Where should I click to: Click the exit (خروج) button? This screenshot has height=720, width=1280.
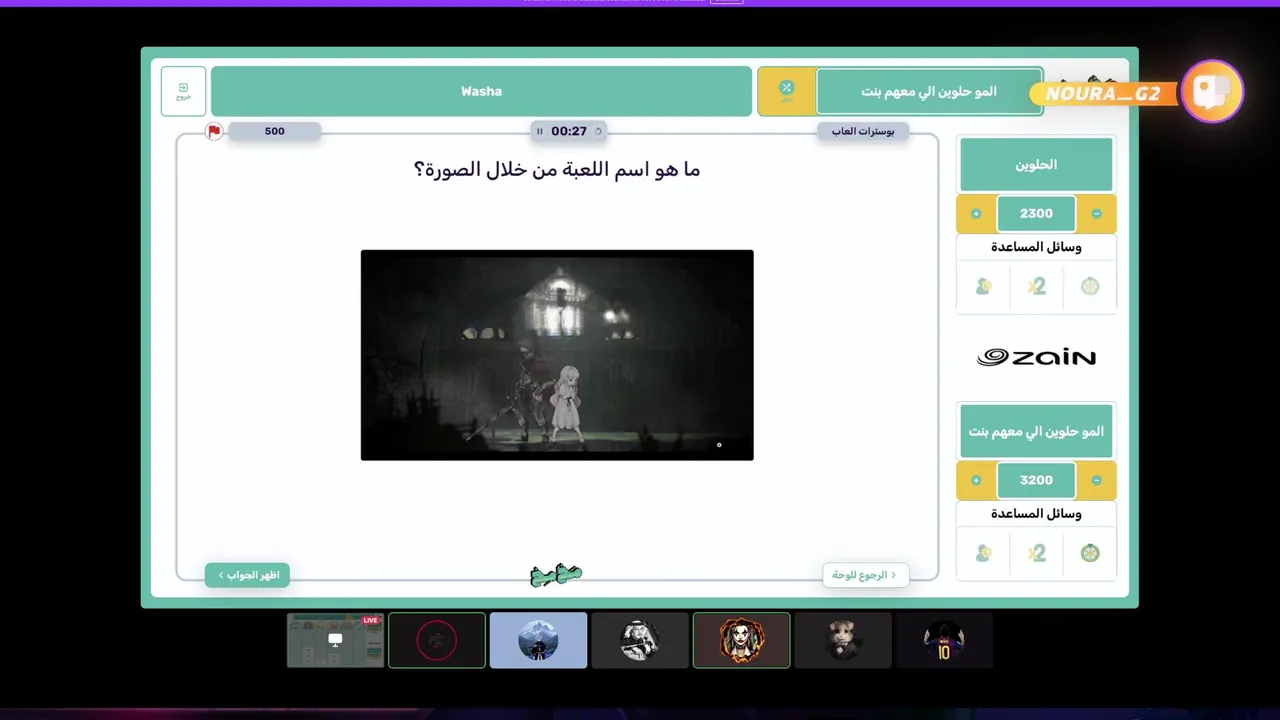pos(183,91)
